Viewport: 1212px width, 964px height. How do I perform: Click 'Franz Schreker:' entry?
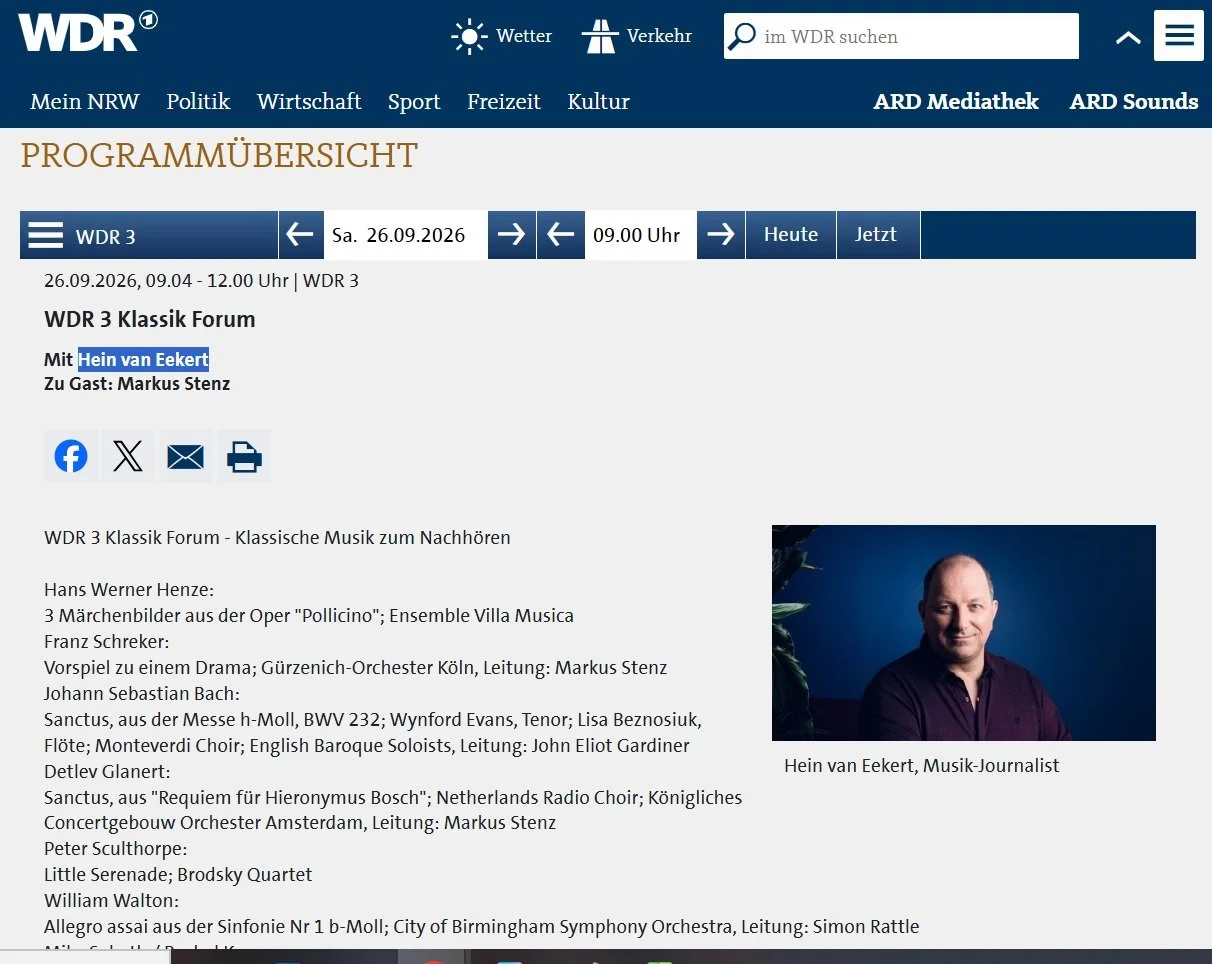point(107,641)
